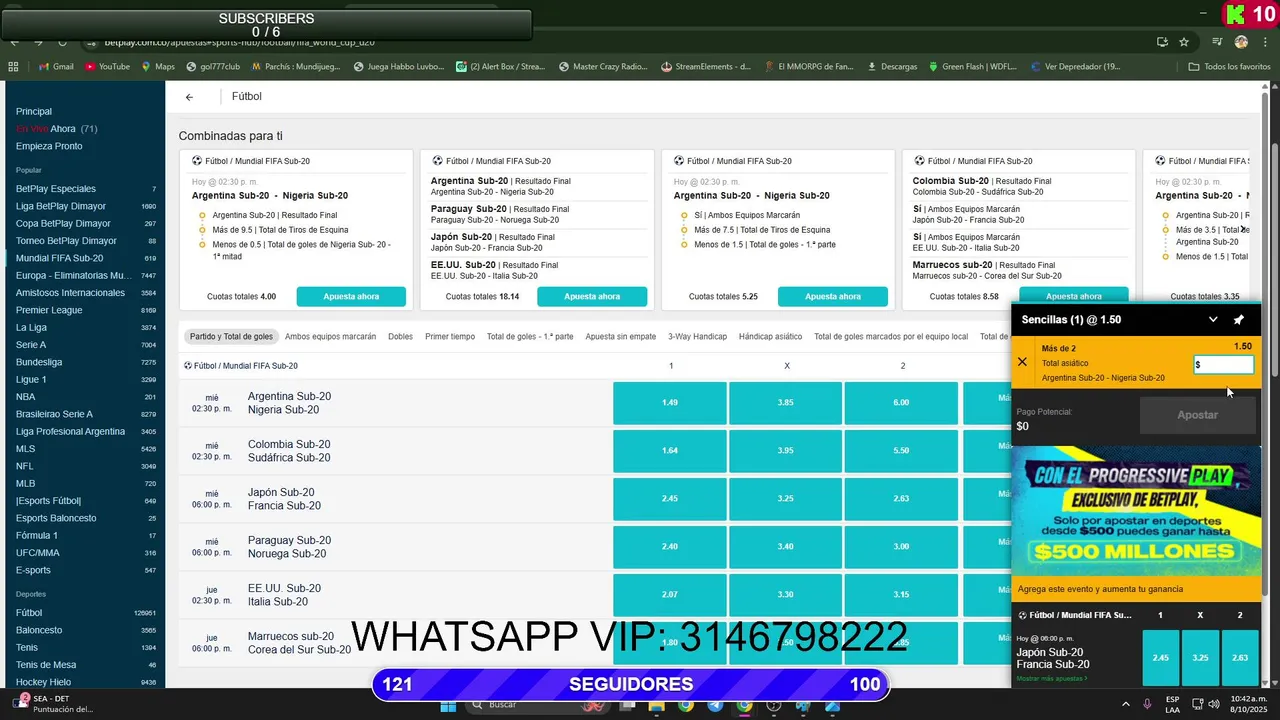Open the Progressive Play promo banner
This screenshot has width=1280, height=720.
coord(1136,512)
